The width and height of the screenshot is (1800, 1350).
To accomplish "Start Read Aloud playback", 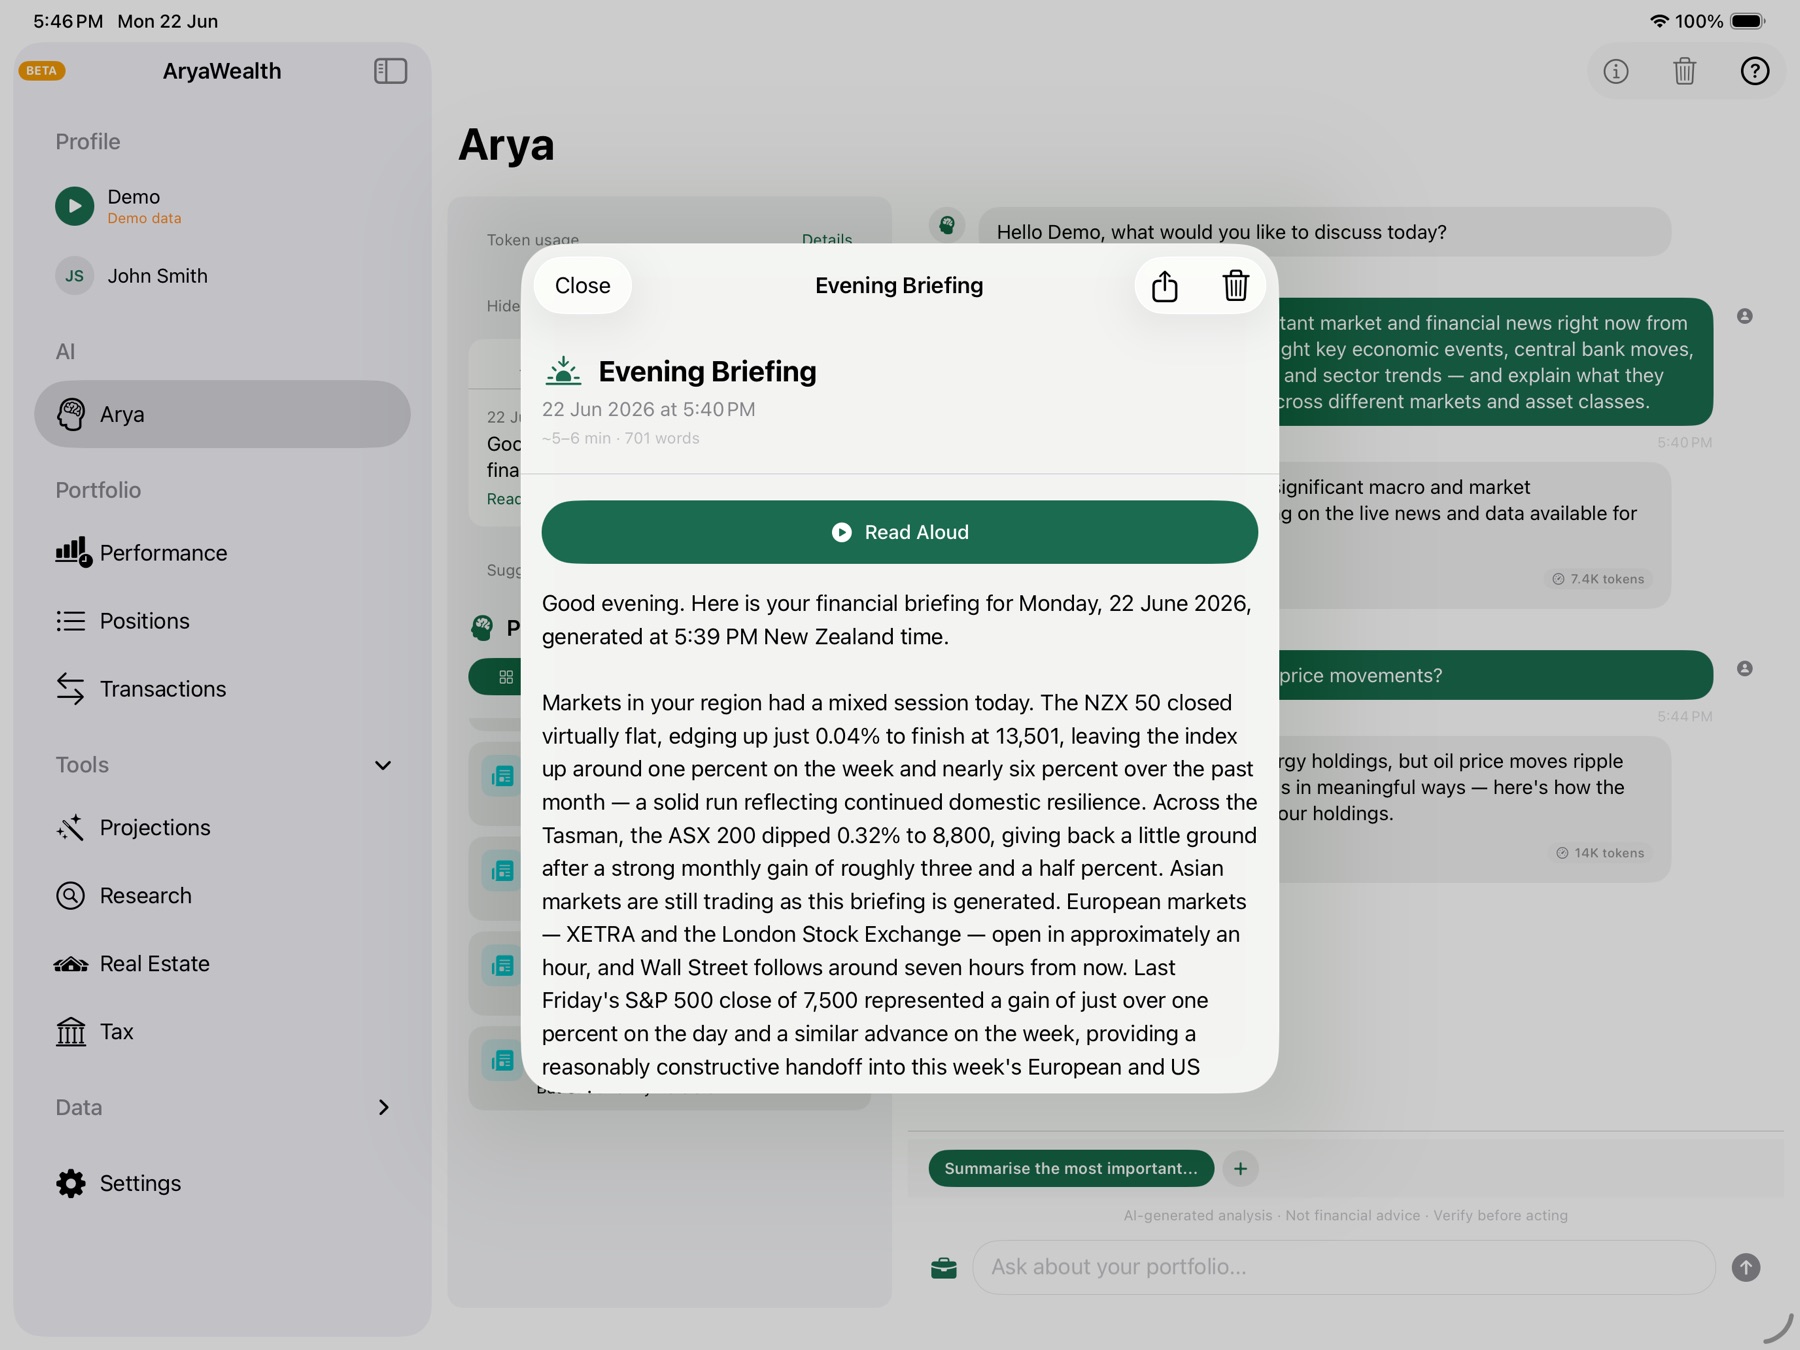I will click(x=899, y=532).
